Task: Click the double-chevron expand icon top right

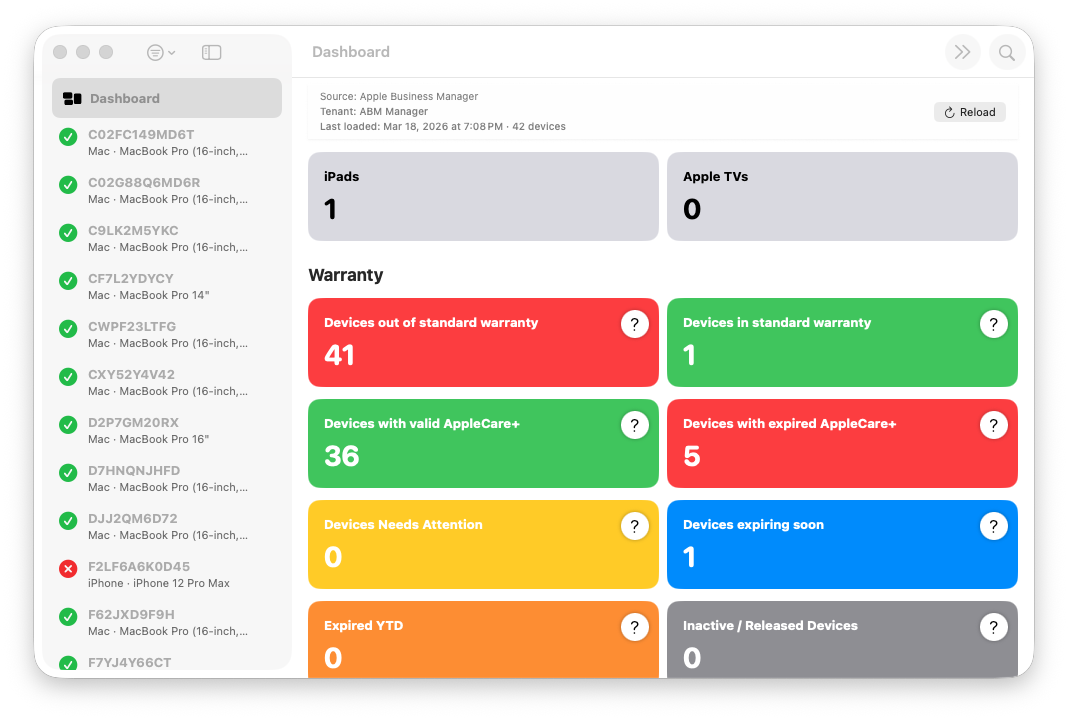Action: click(x=962, y=52)
